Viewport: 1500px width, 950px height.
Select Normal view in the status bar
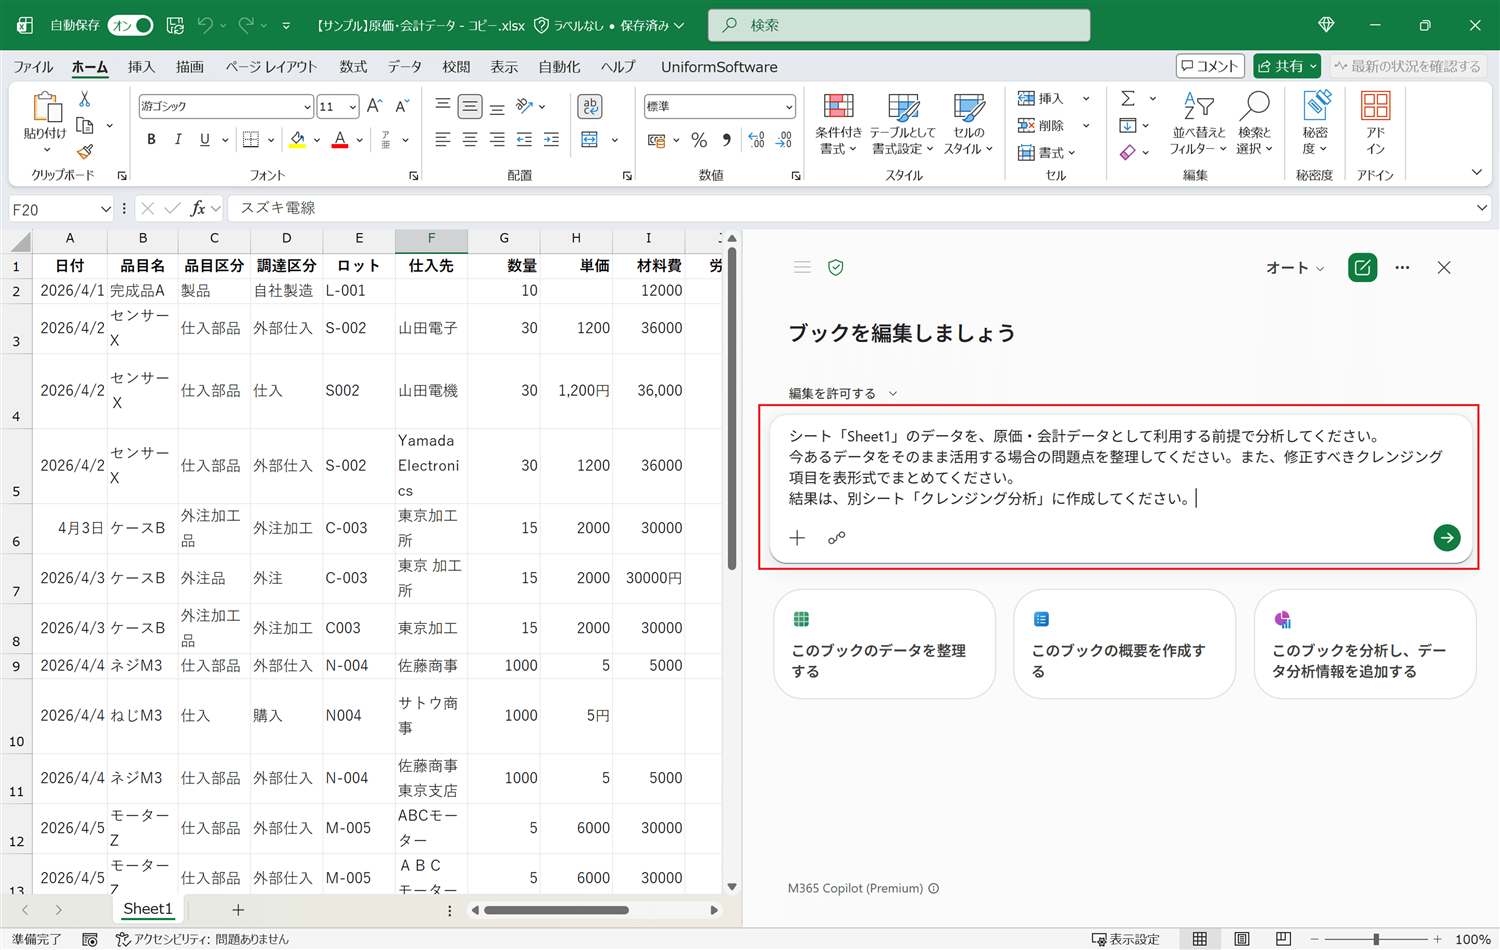1199,939
